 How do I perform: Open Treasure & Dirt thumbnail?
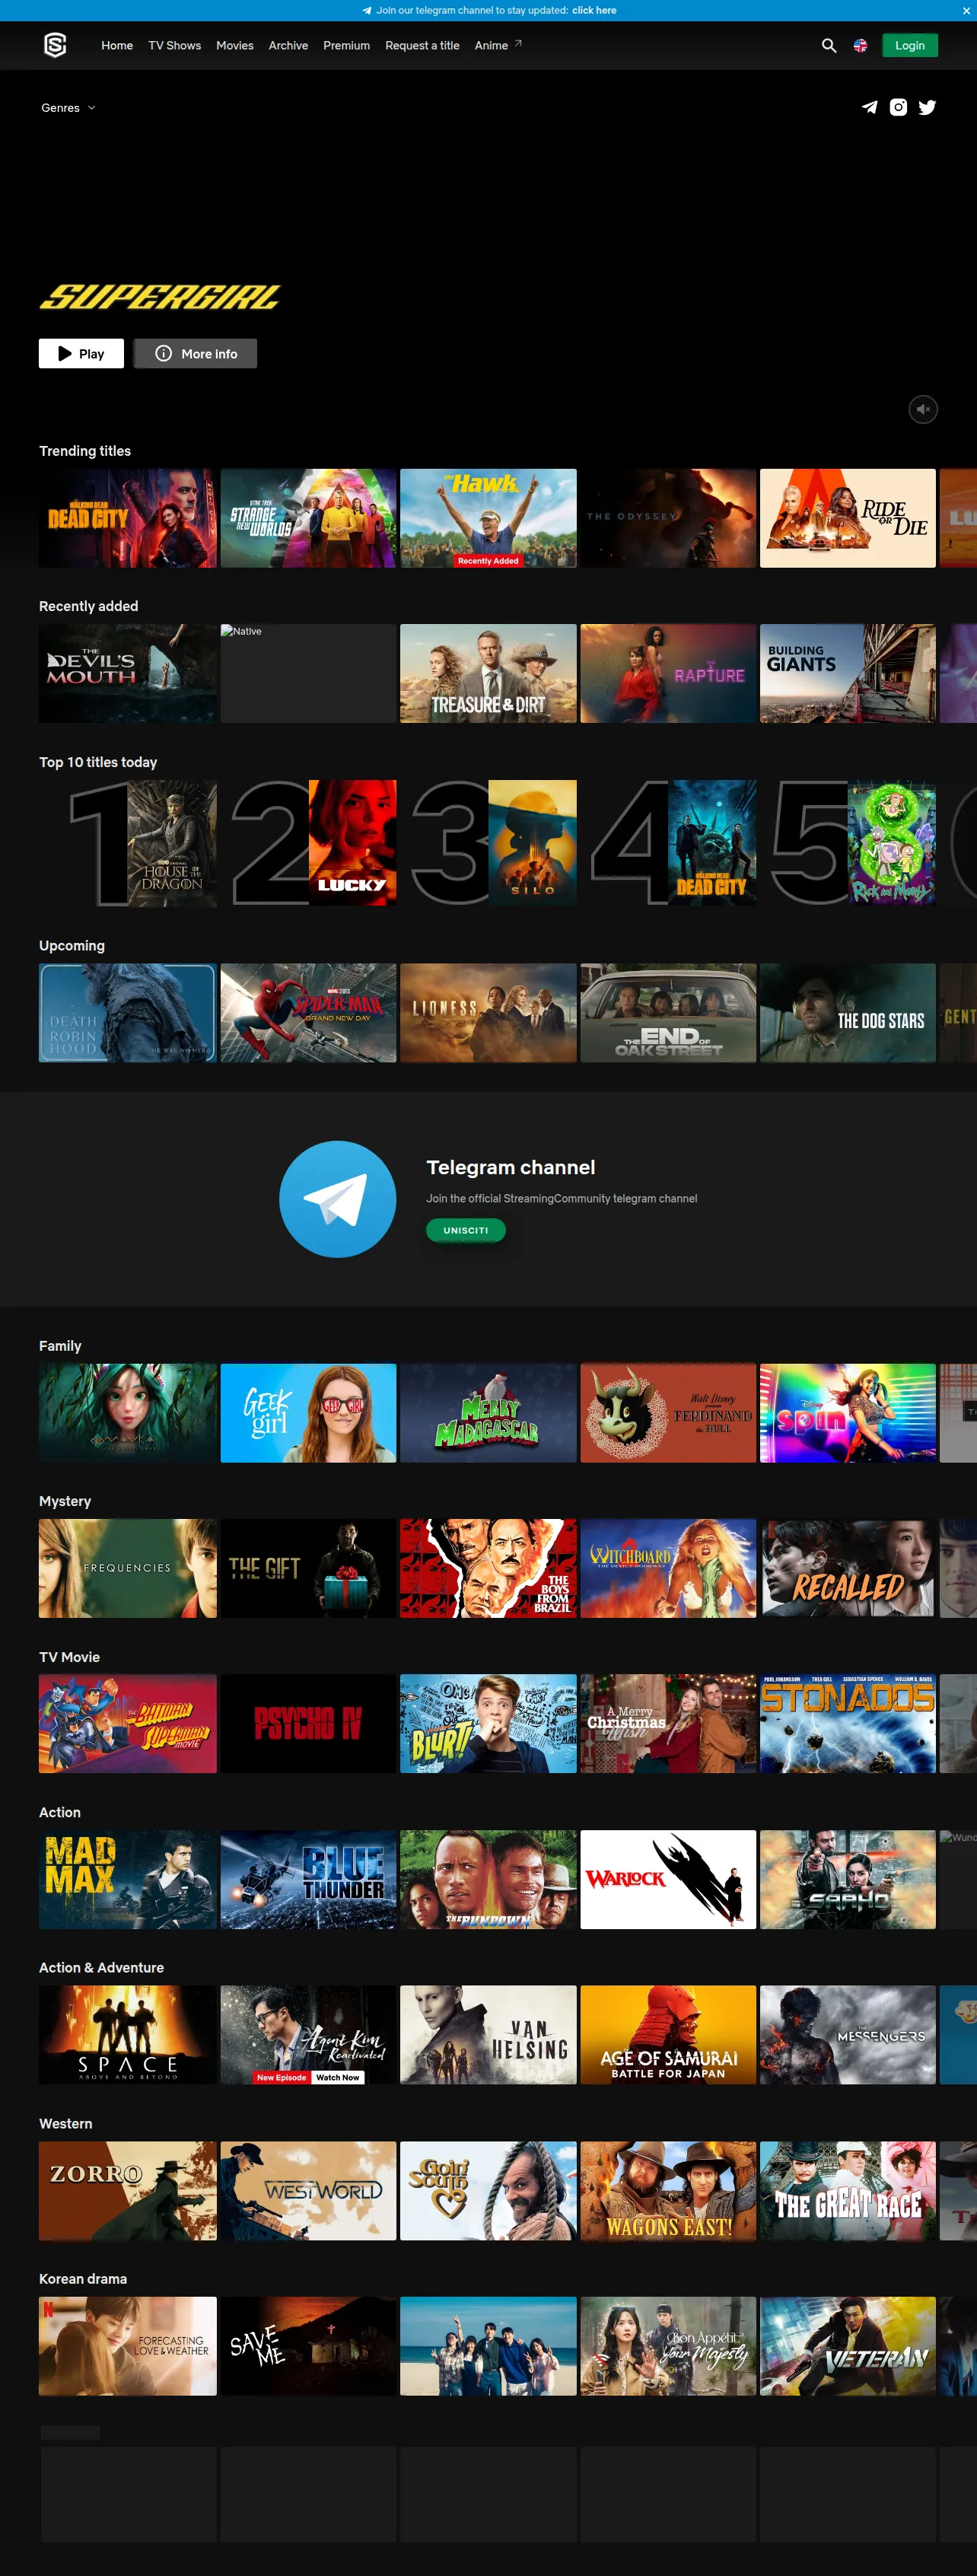[488, 674]
